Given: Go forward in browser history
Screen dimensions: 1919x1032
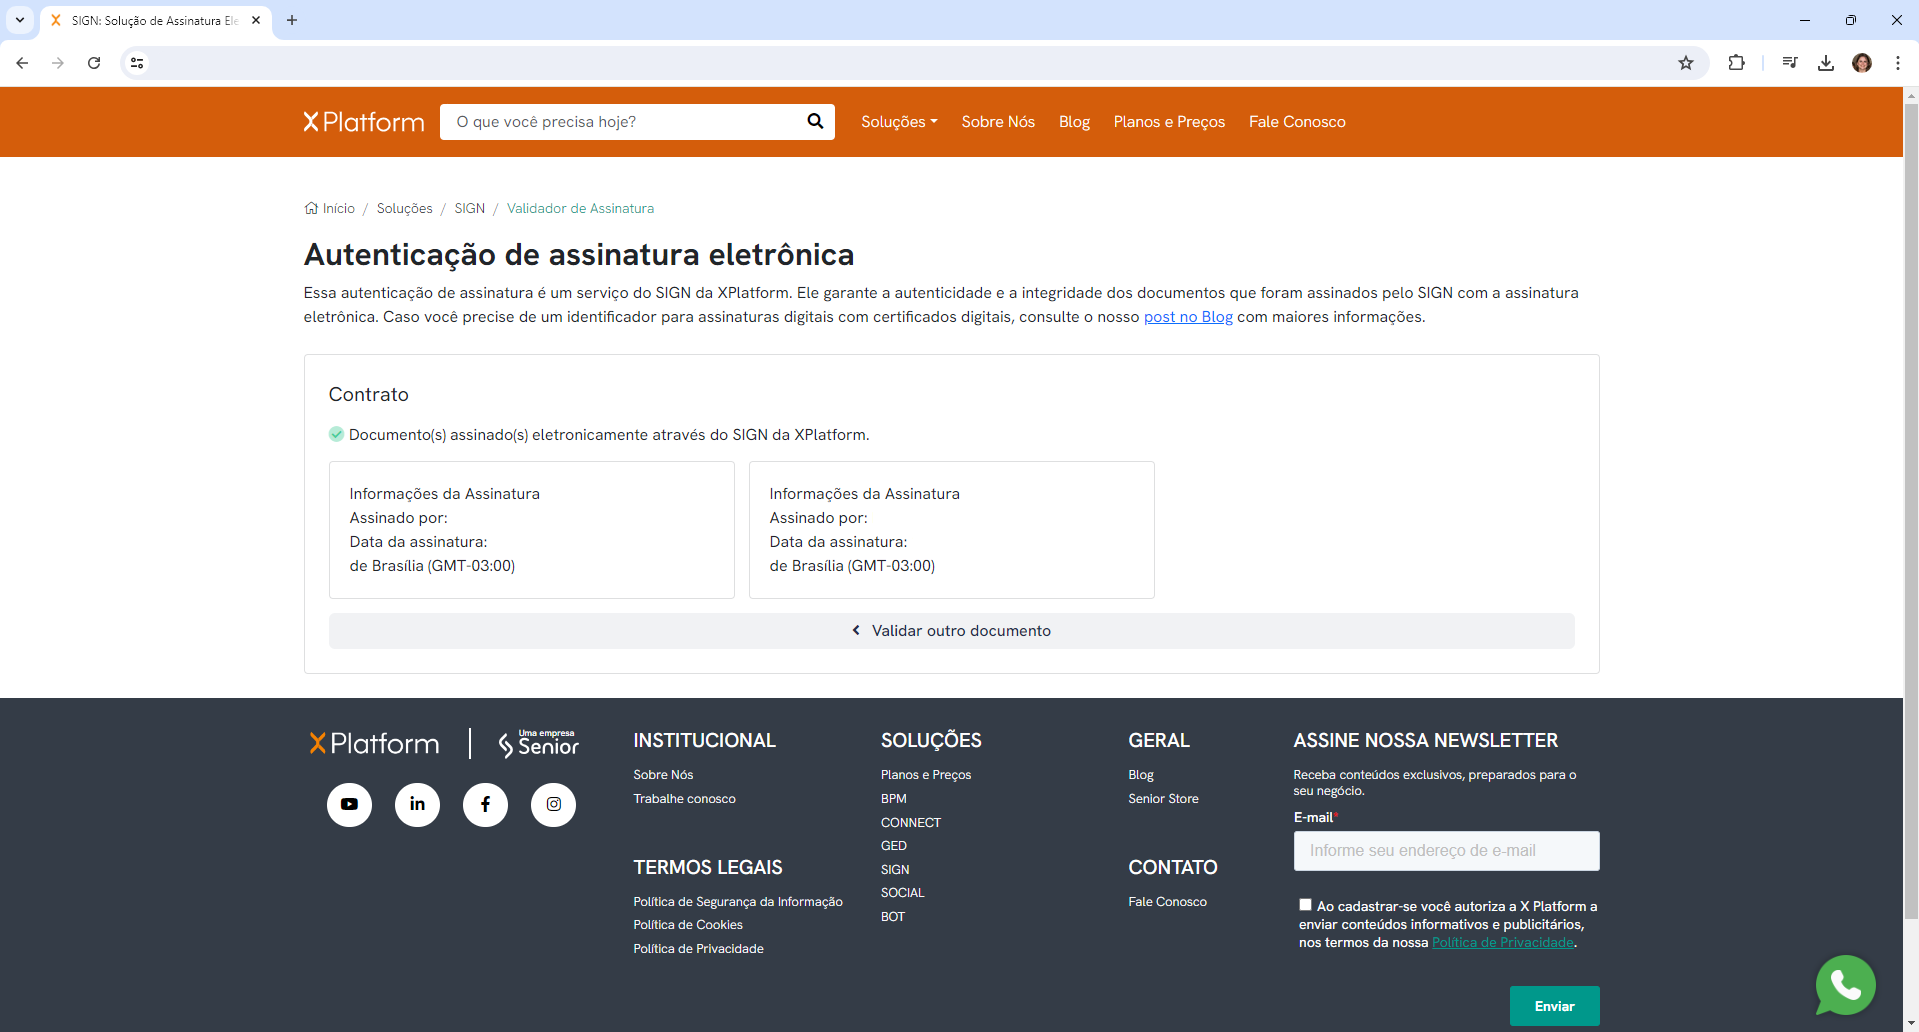Looking at the screenshot, I should pos(58,63).
